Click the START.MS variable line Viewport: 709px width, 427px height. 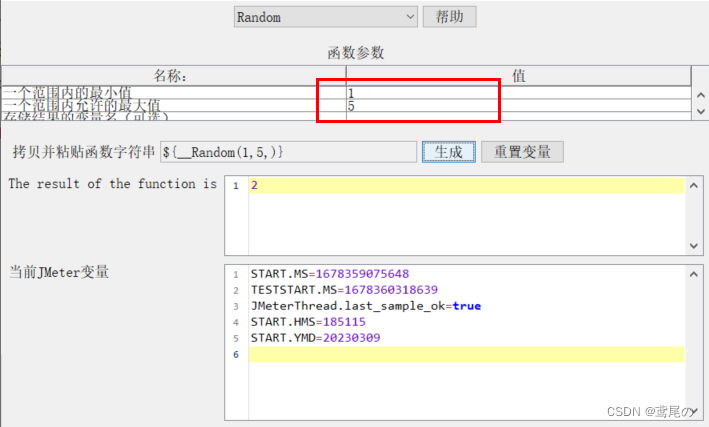tap(329, 274)
